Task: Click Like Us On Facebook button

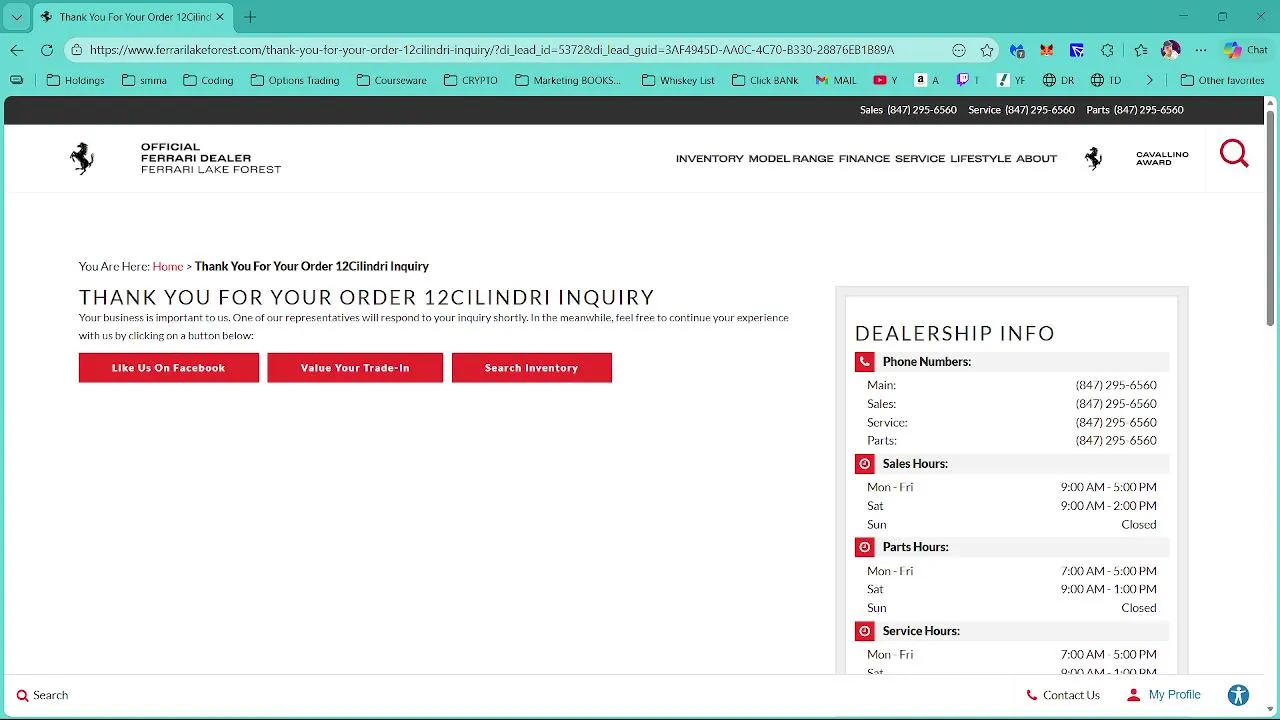Action: 169,368
